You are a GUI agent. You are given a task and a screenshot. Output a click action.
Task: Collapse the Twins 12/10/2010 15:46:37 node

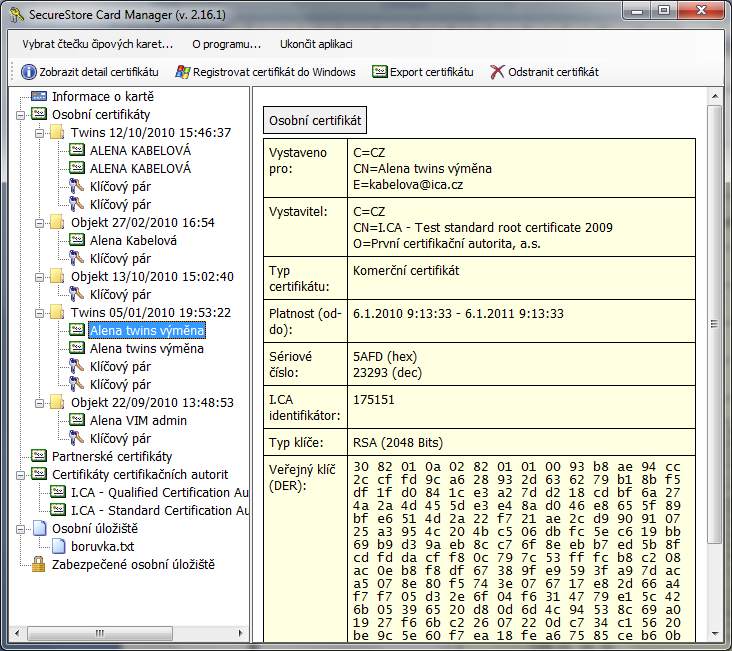(40, 133)
